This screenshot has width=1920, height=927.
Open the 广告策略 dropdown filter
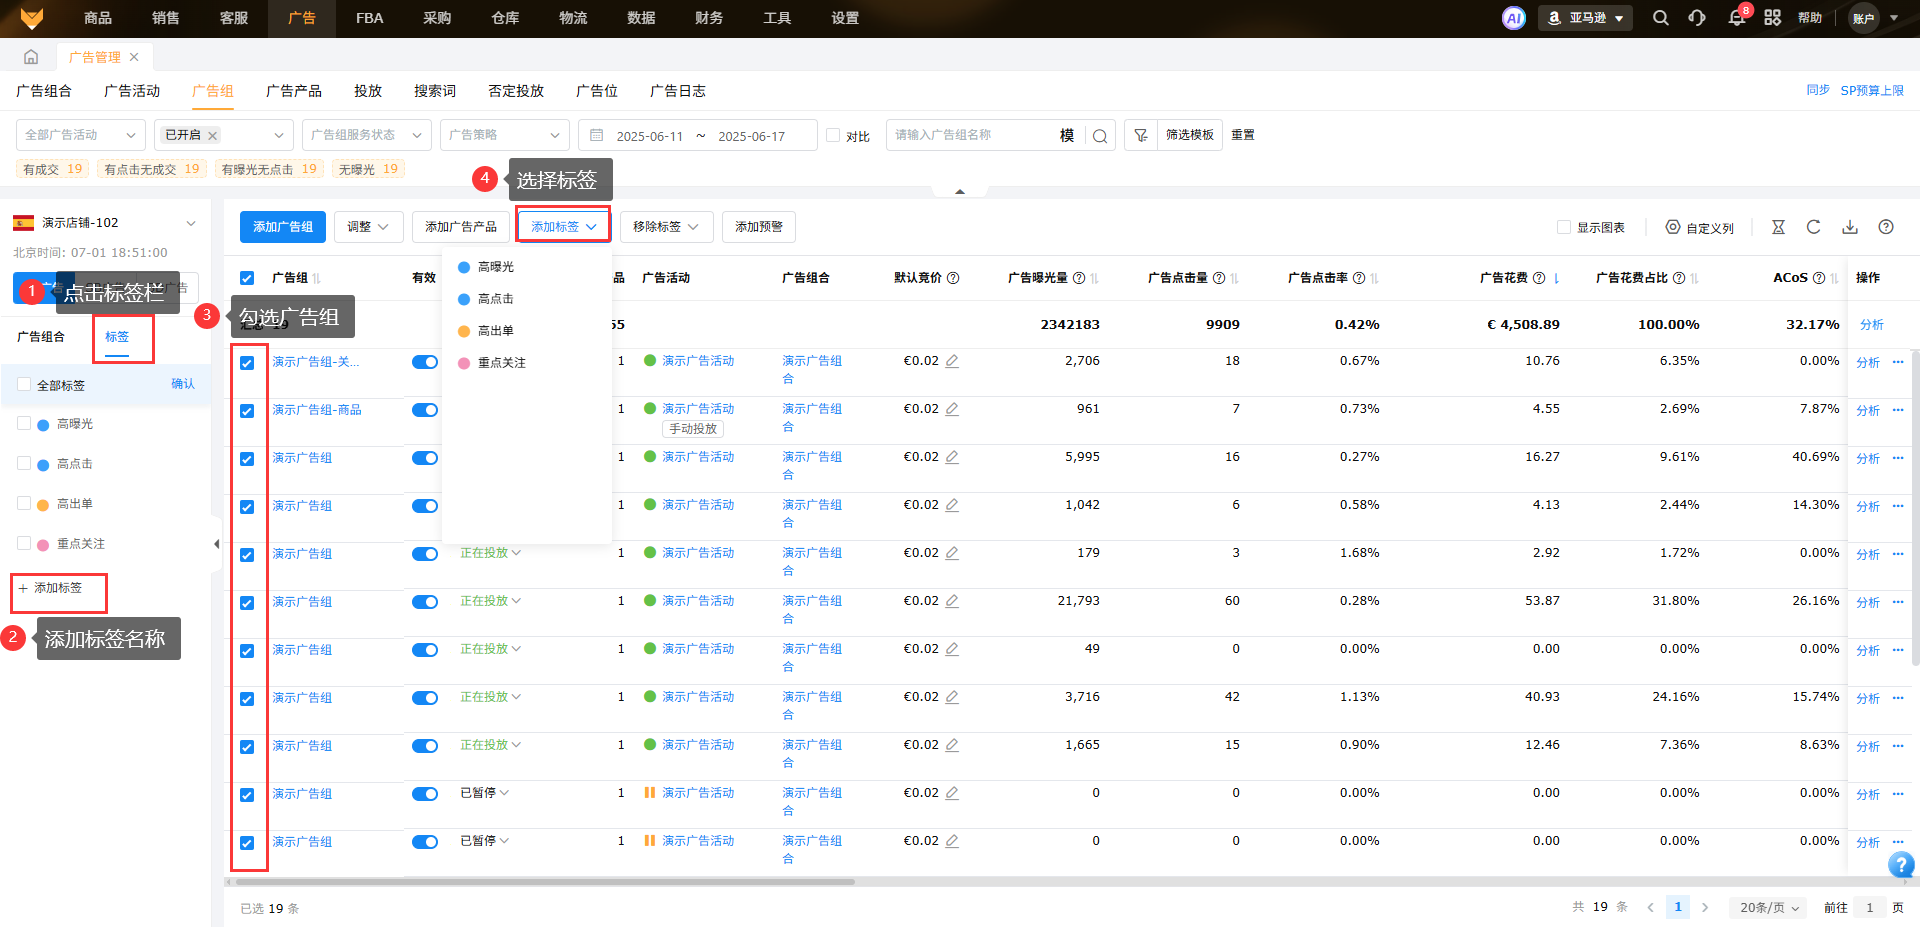coord(504,135)
